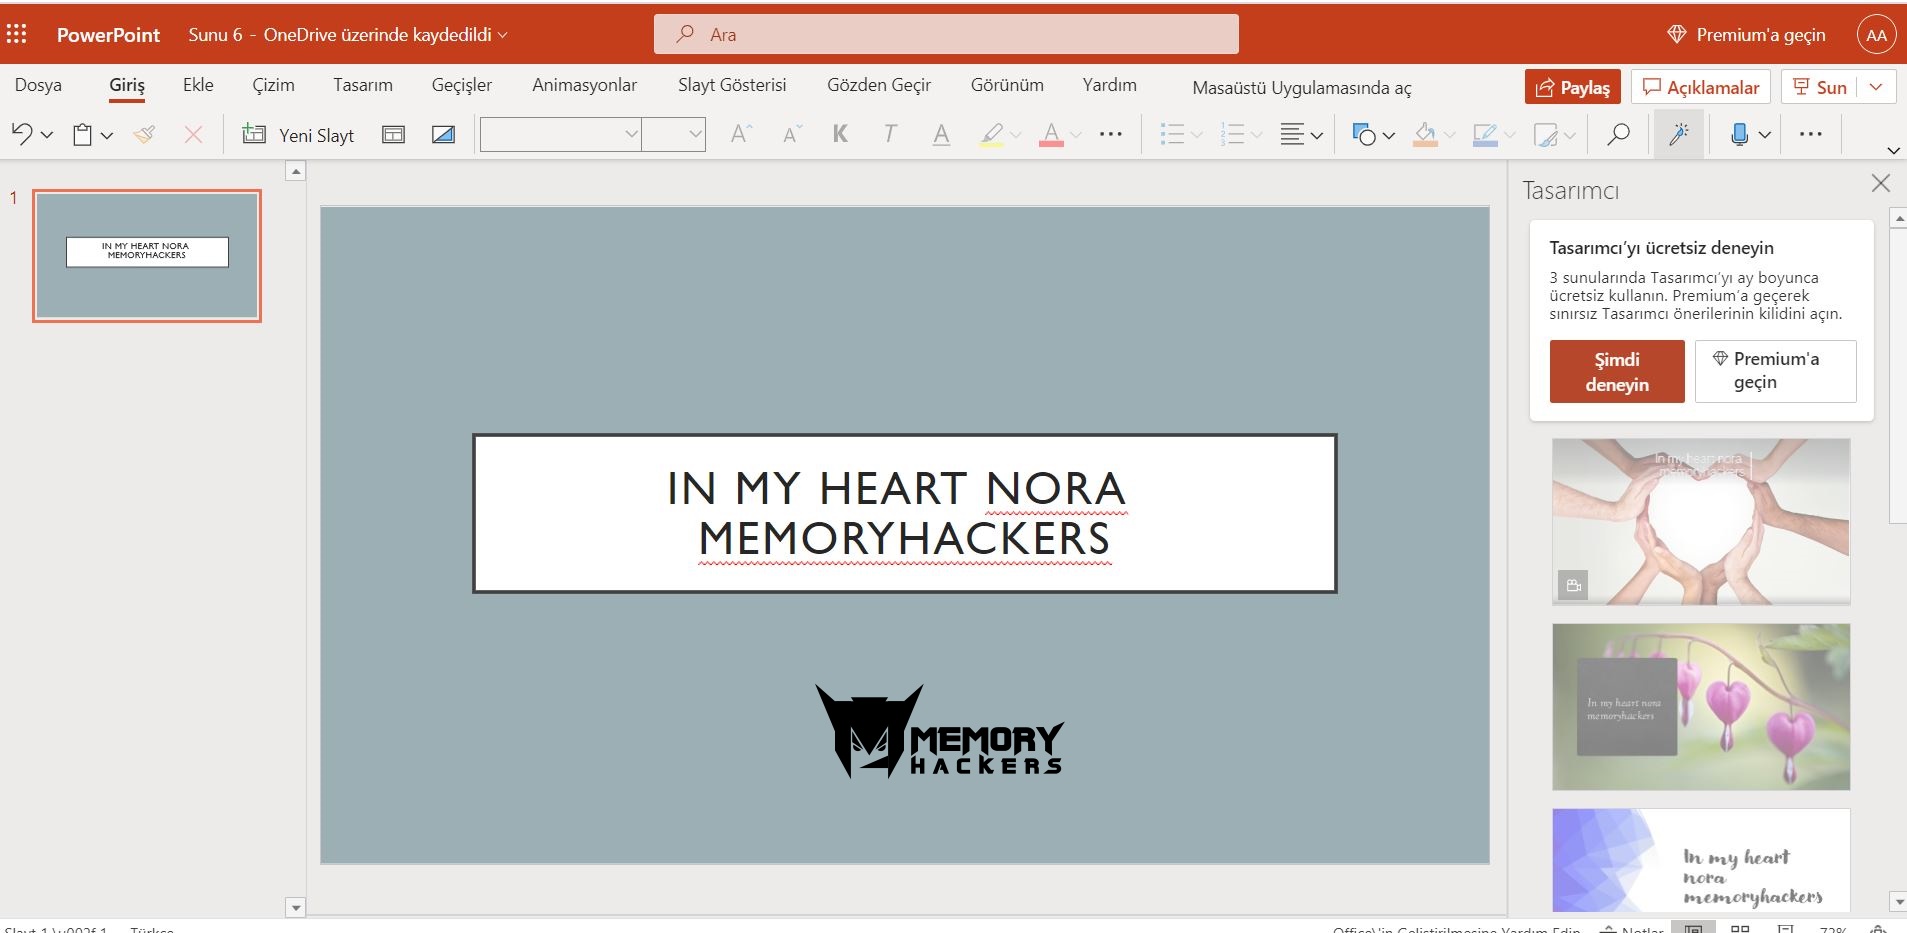Click the Ara search box
Screen dimensions: 1907x933
946,35
